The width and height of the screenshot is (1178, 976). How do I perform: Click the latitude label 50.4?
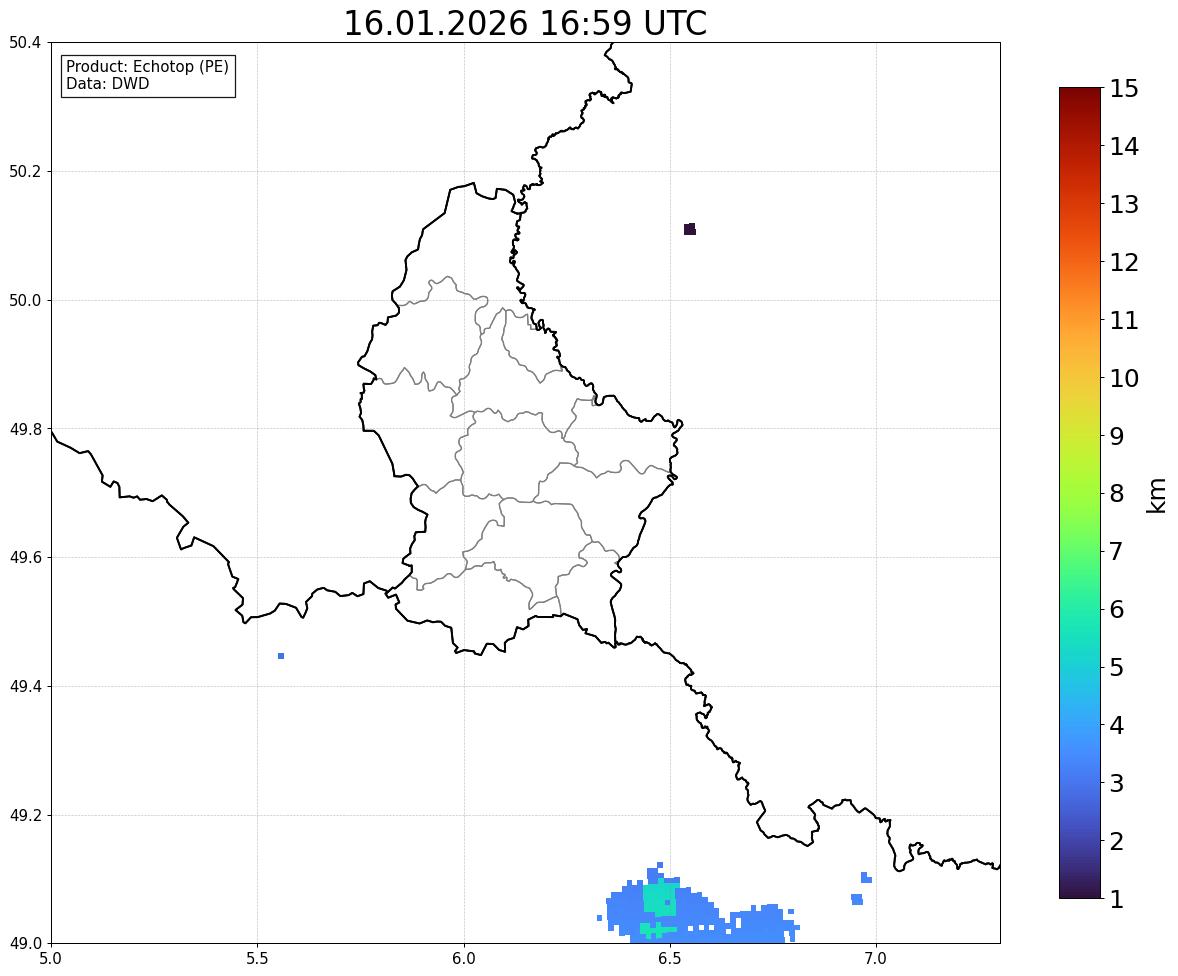point(24,43)
